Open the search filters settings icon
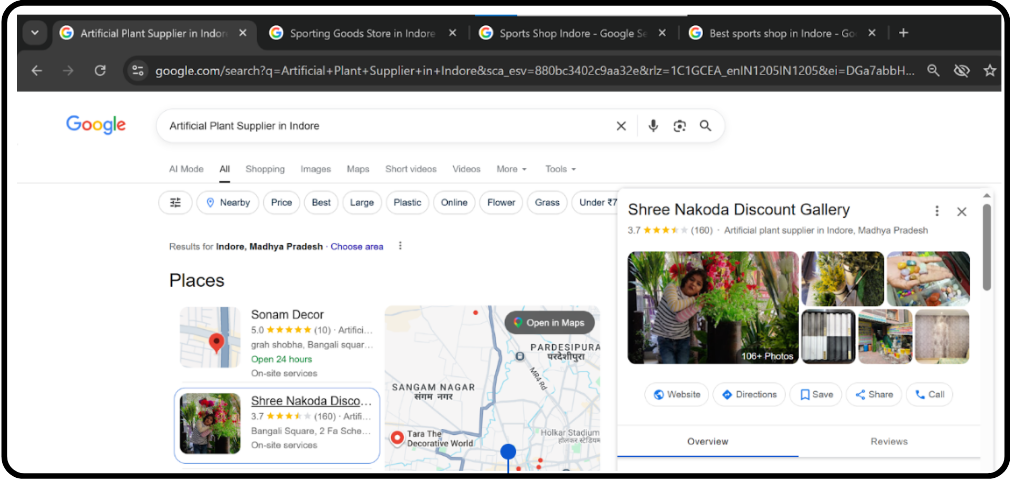This screenshot has height=480, width=1010. point(176,202)
